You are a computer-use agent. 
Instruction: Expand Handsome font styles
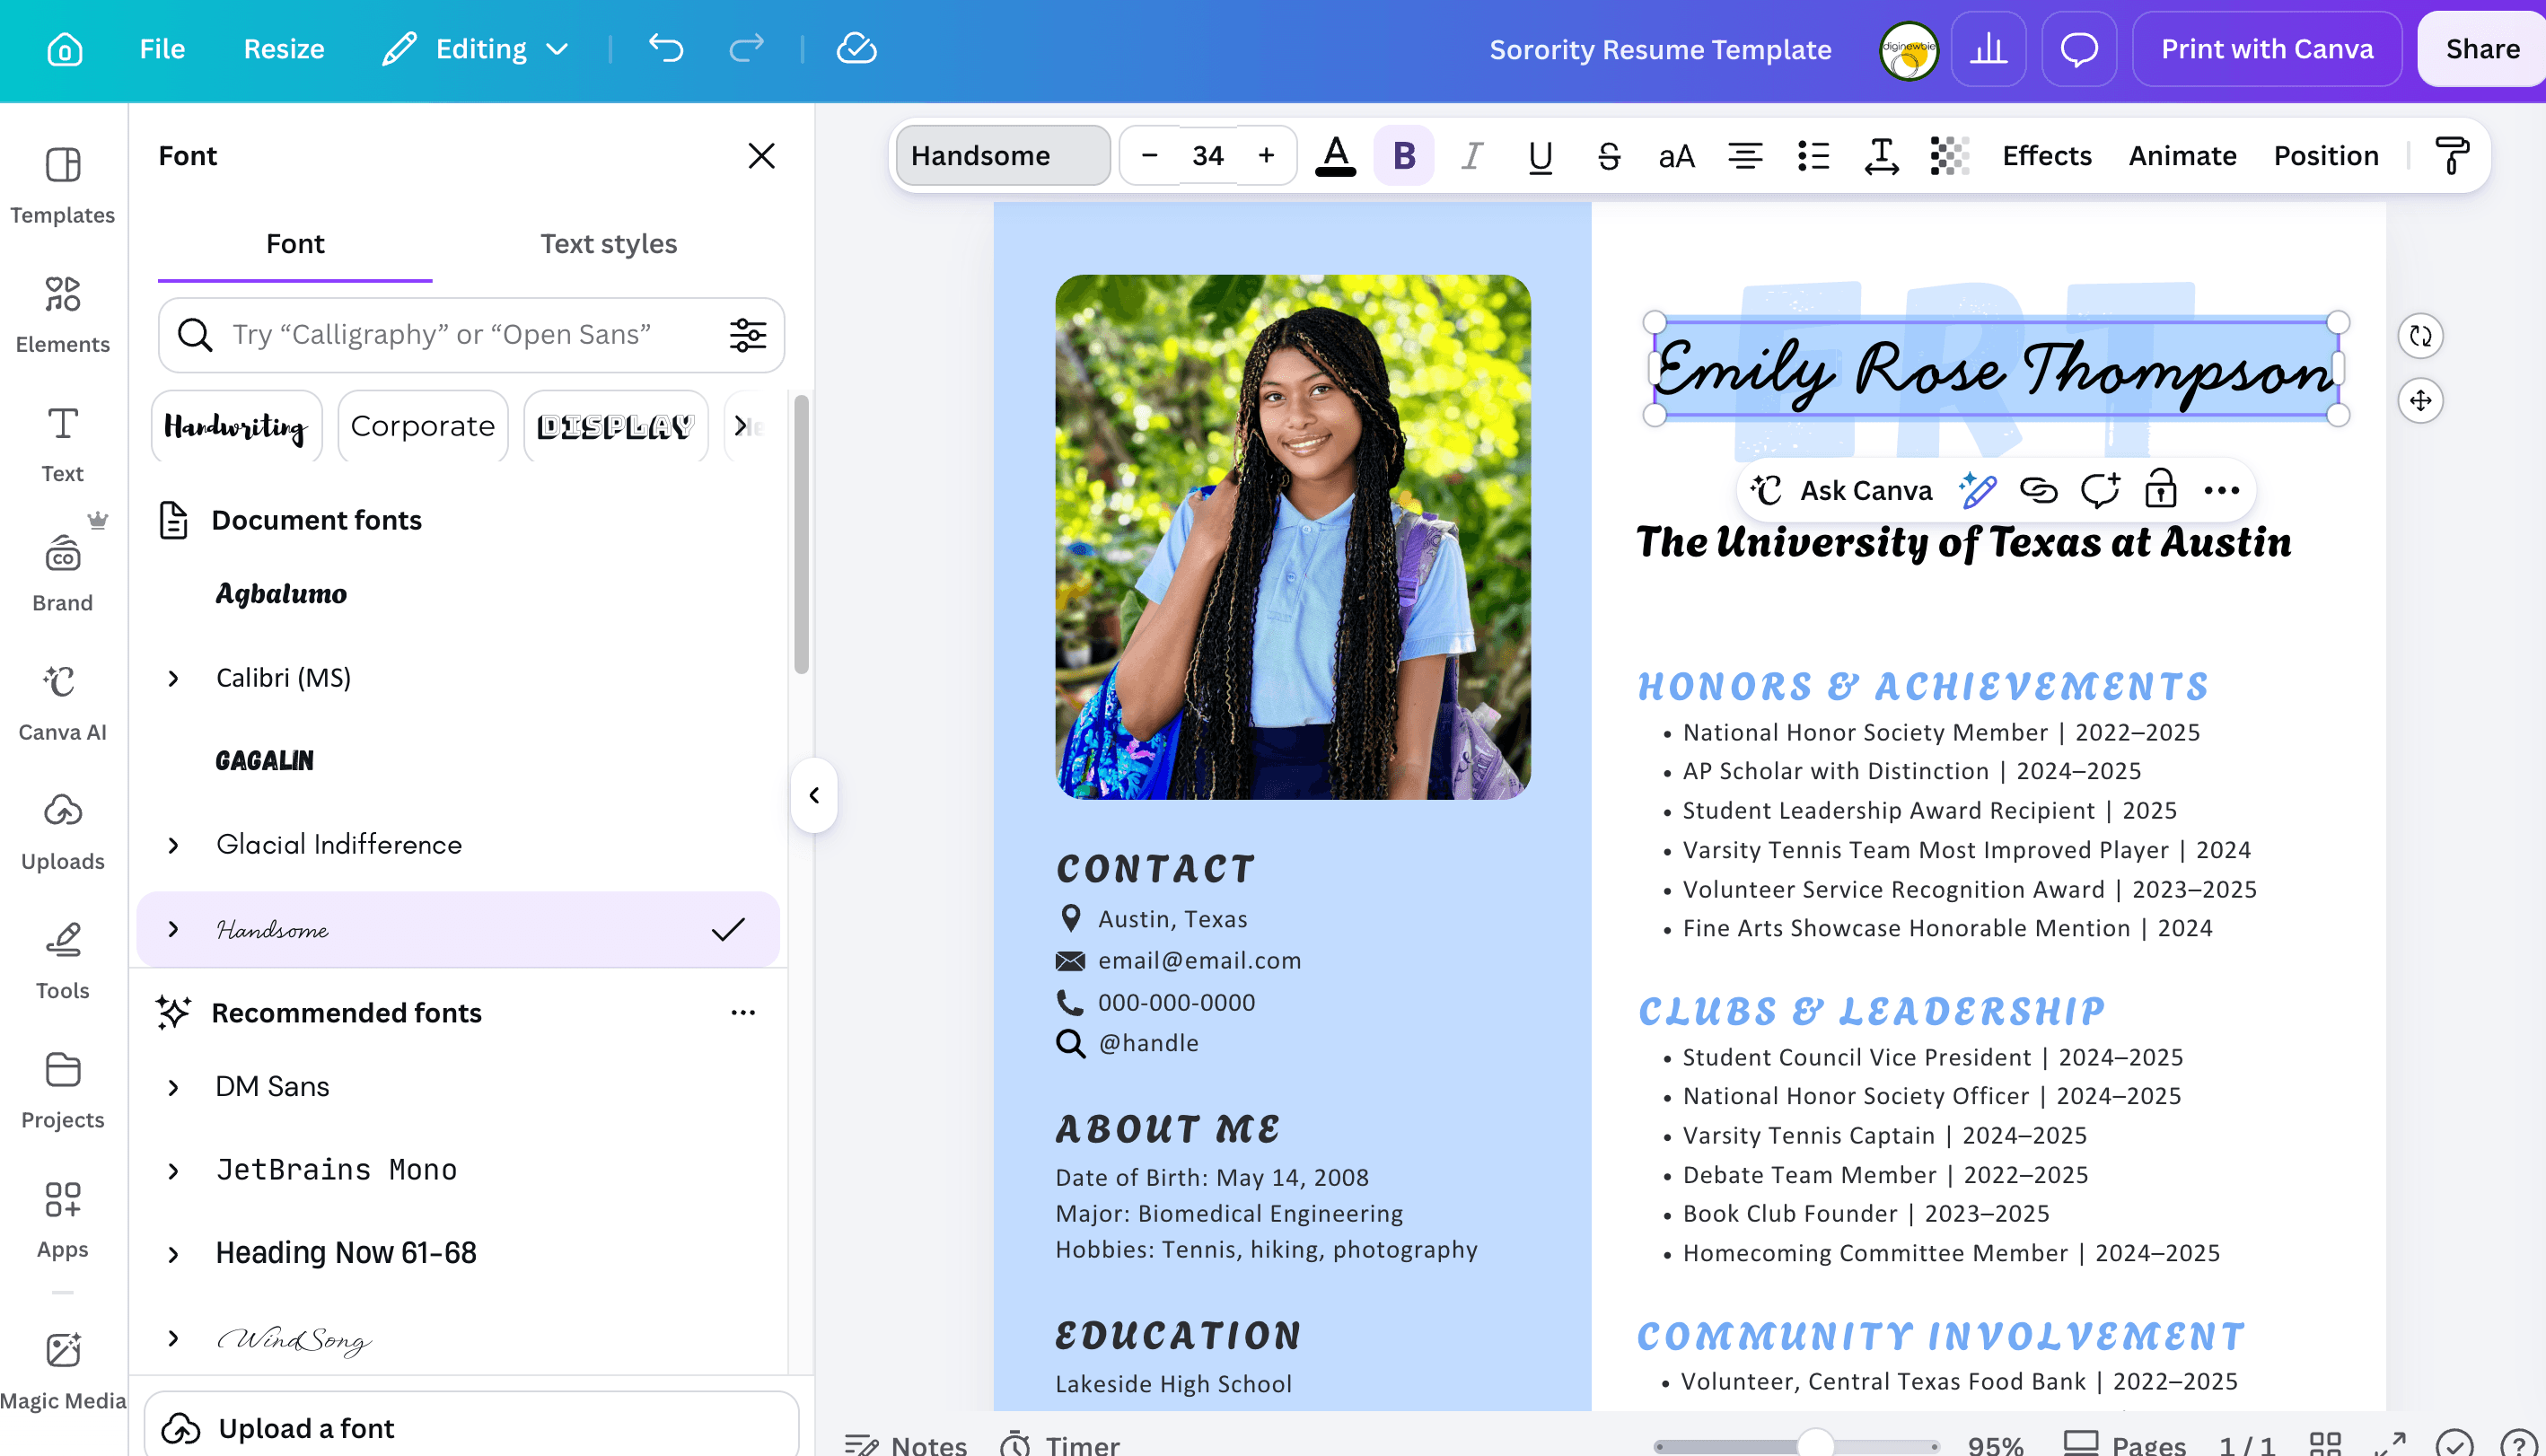[x=173, y=929]
